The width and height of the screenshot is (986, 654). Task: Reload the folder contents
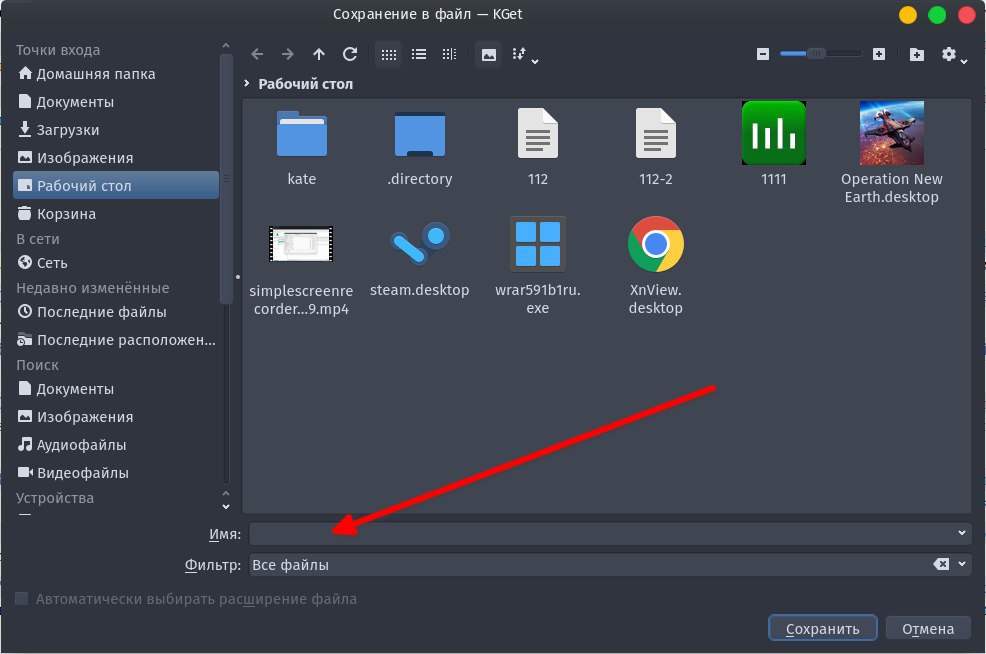click(350, 55)
